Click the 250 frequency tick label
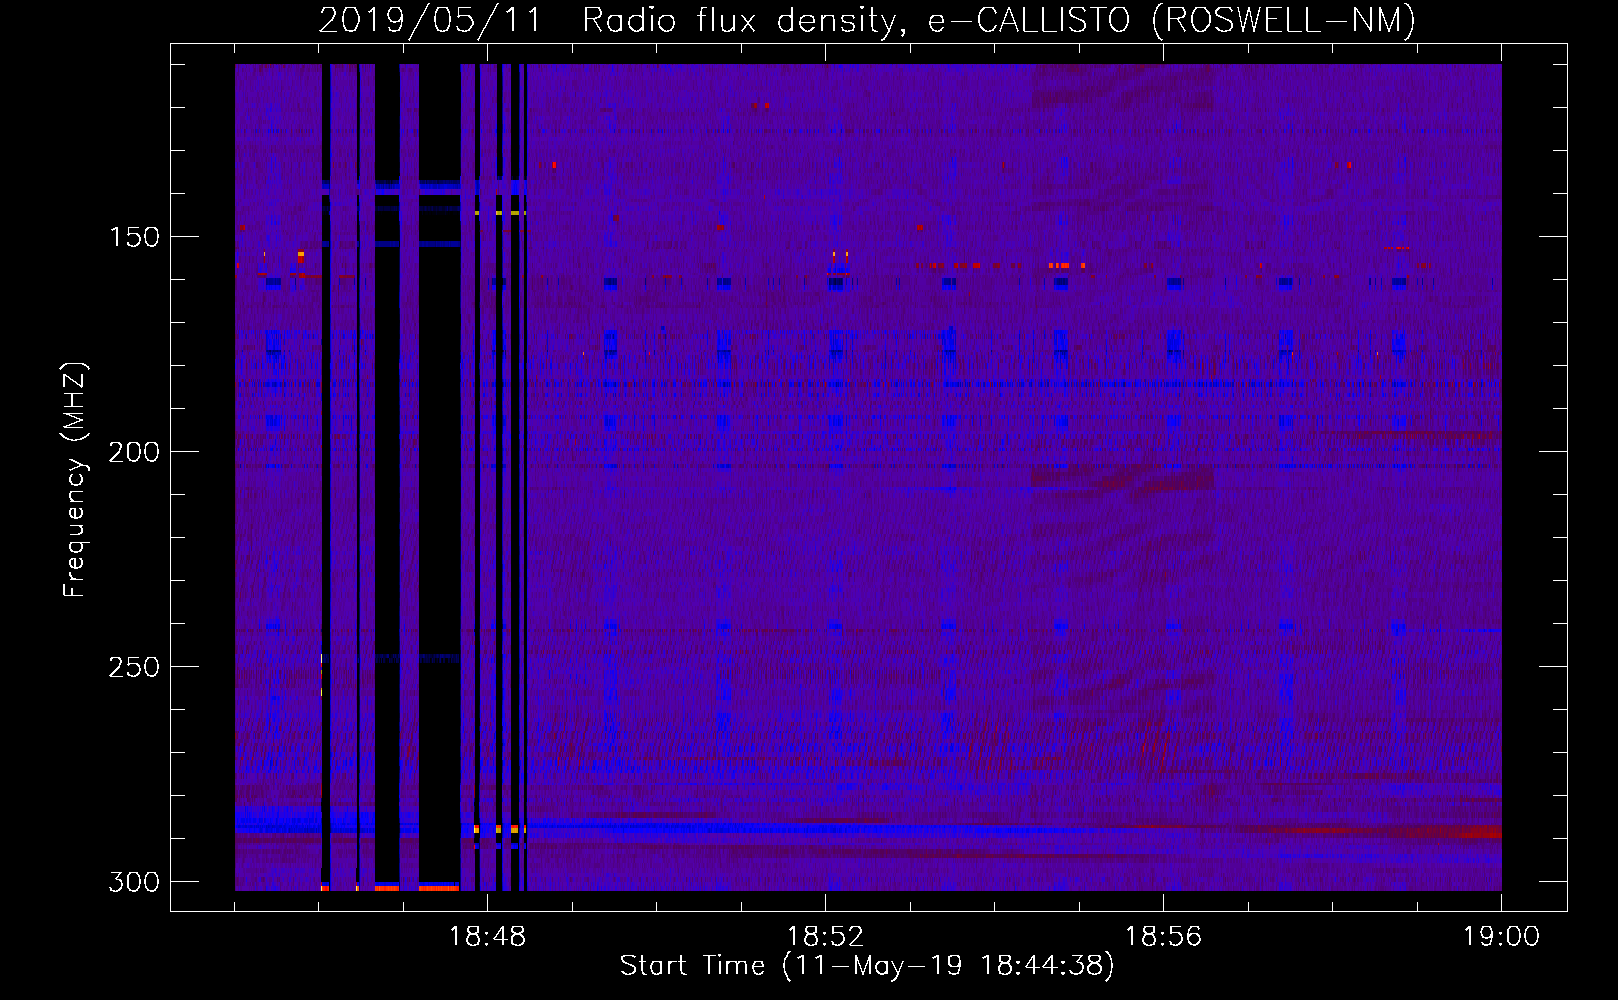The width and height of the screenshot is (1618, 1000). click(x=134, y=667)
